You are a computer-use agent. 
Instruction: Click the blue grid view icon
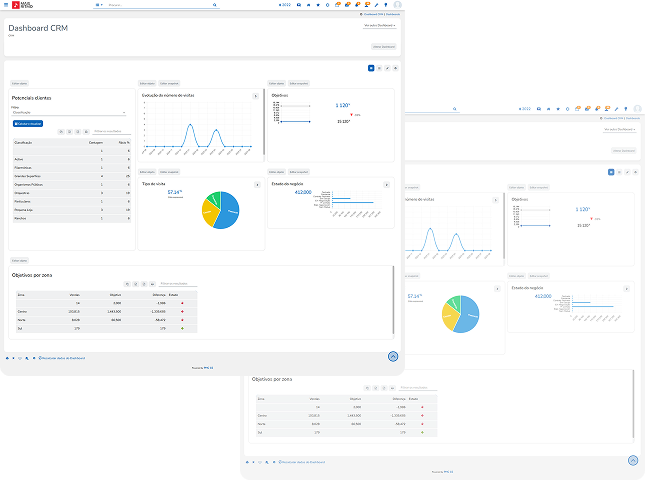(371, 67)
